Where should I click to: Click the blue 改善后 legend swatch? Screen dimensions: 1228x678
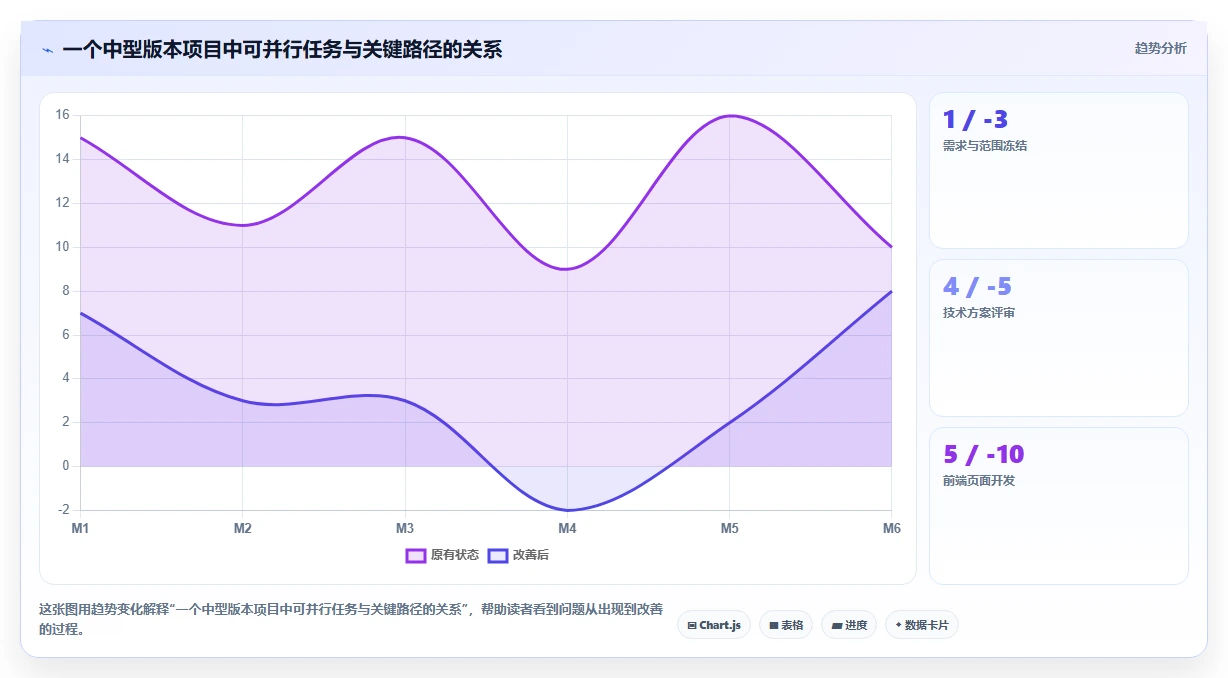point(498,555)
